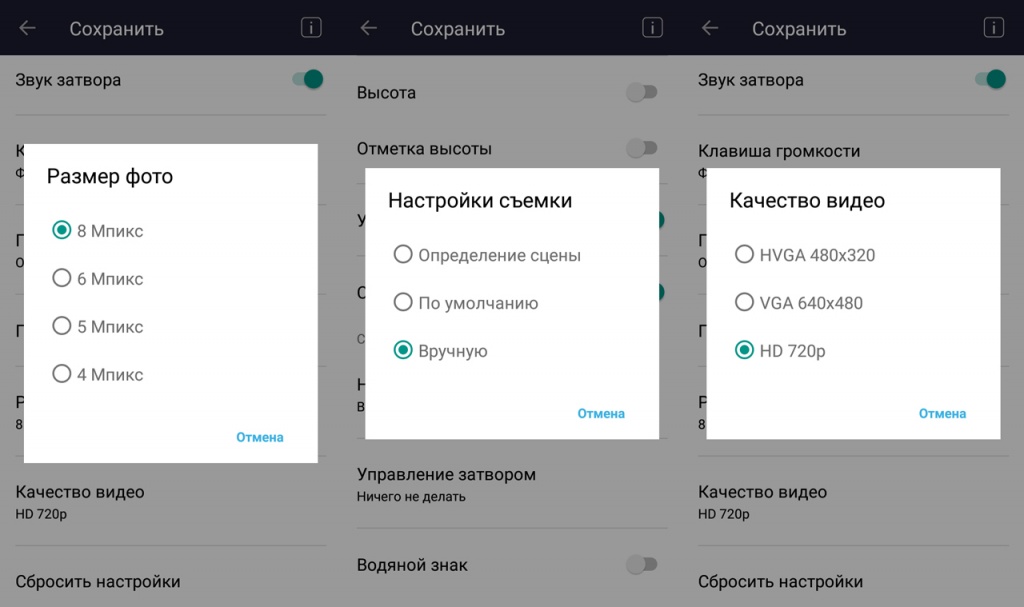Cancel the Настройки съемки dialog

[x=601, y=413]
